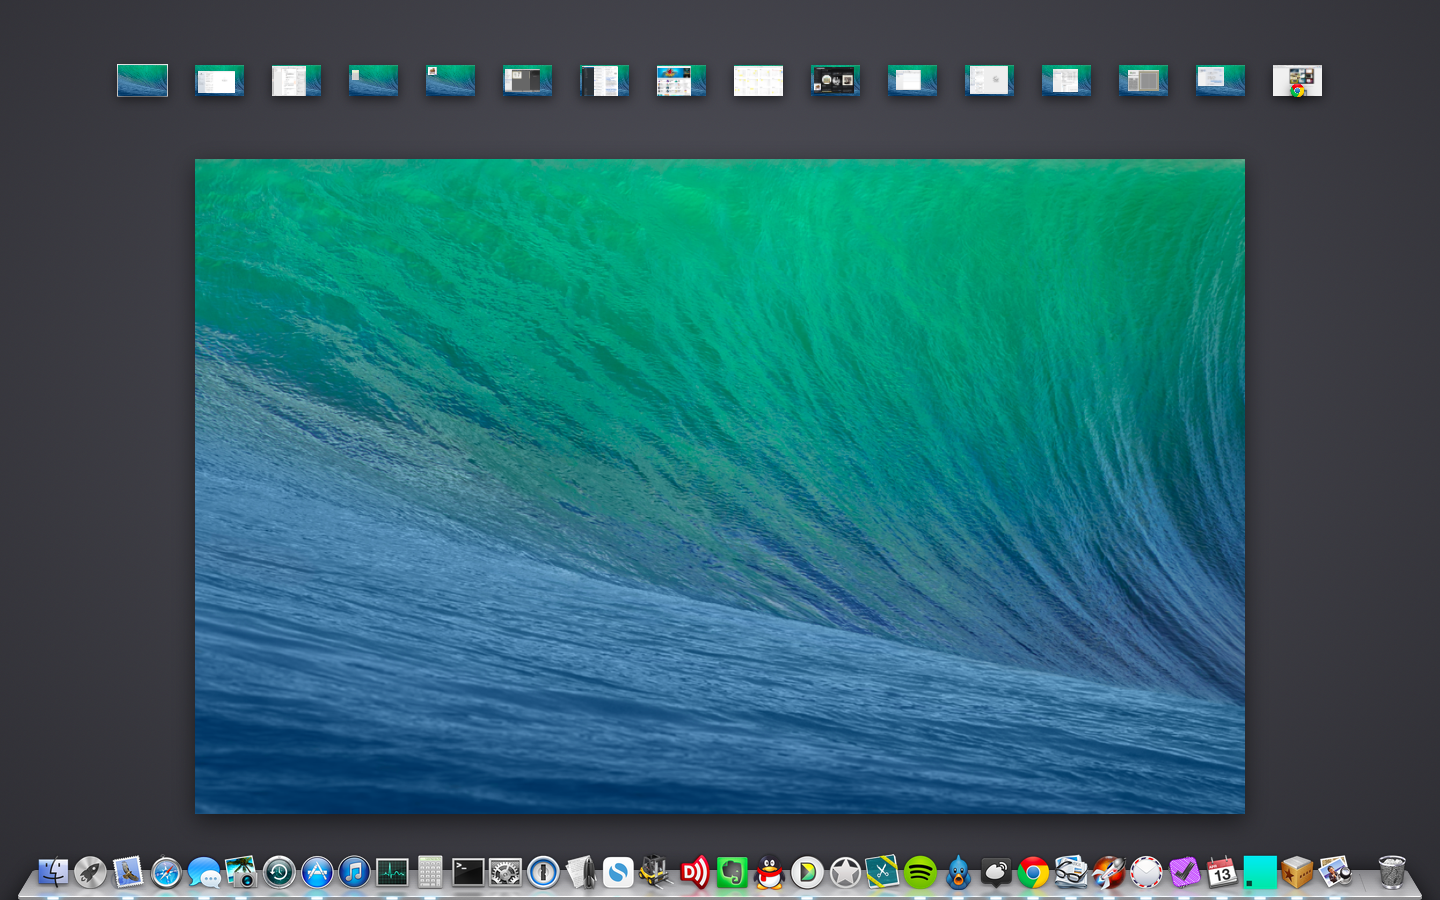Open QQ penguin icon
The width and height of the screenshot is (1440, 900).
tap(769, 872)
